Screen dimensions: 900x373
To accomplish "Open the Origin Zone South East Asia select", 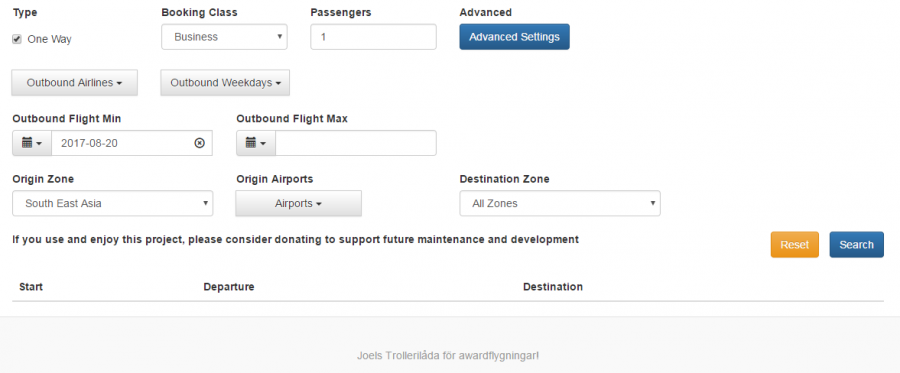I will 112,203.
